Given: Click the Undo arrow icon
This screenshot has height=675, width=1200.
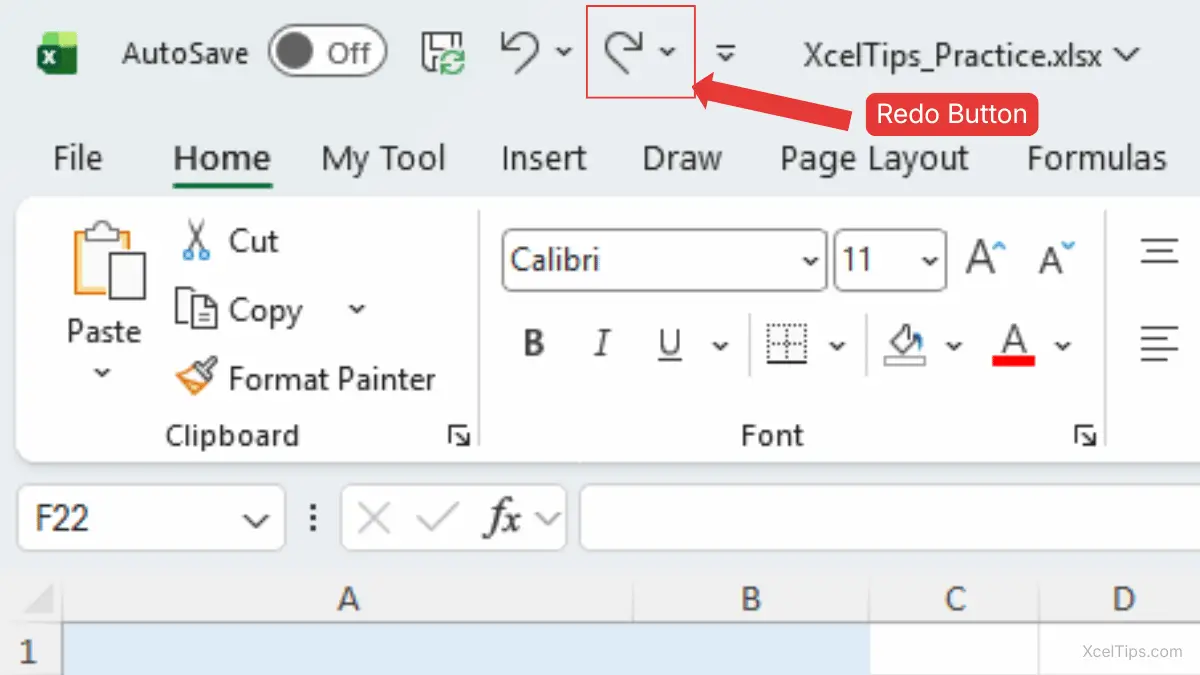Looking at the screenshot, I should tap(520, 52).
